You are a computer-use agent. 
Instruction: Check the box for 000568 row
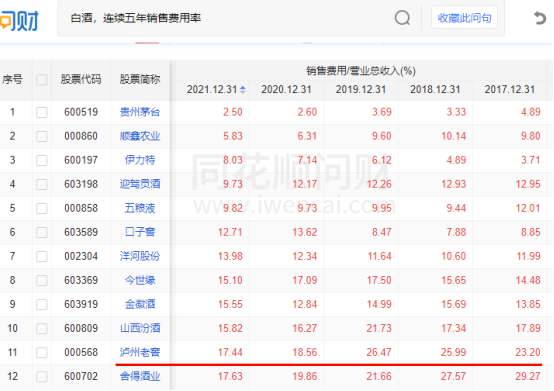42,353
